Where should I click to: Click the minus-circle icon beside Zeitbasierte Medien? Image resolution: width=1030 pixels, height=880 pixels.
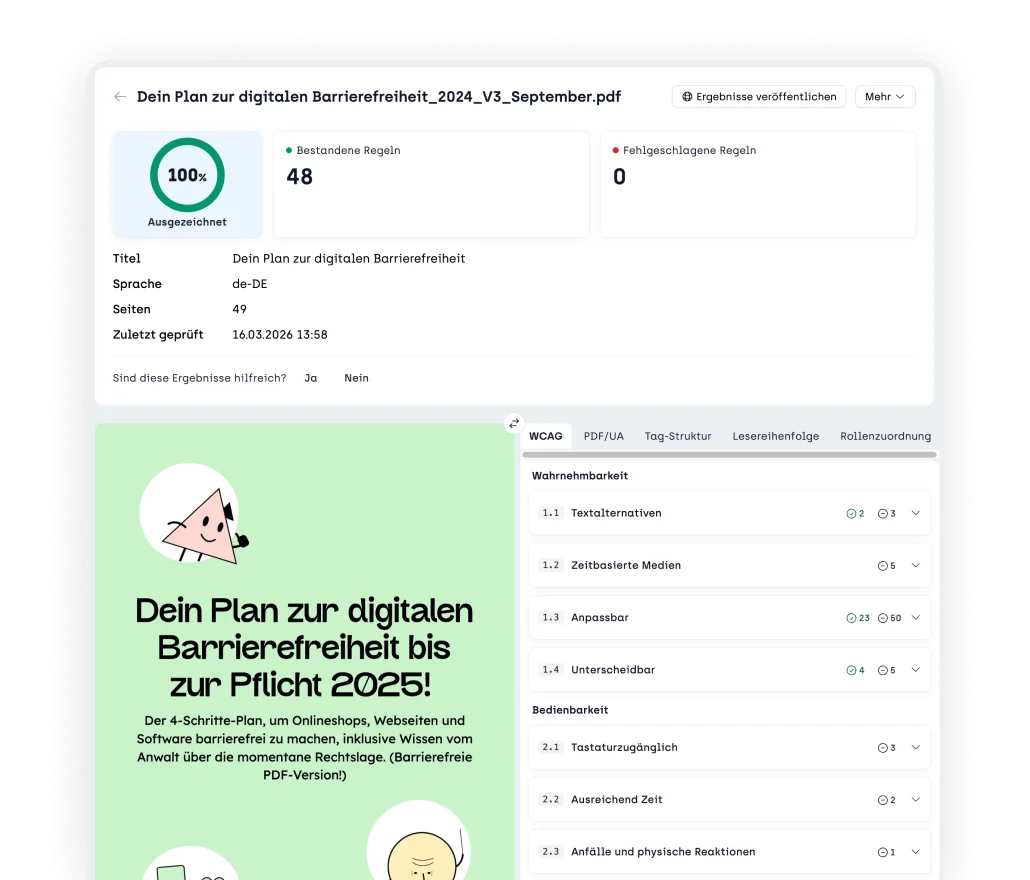pos(881,565)
